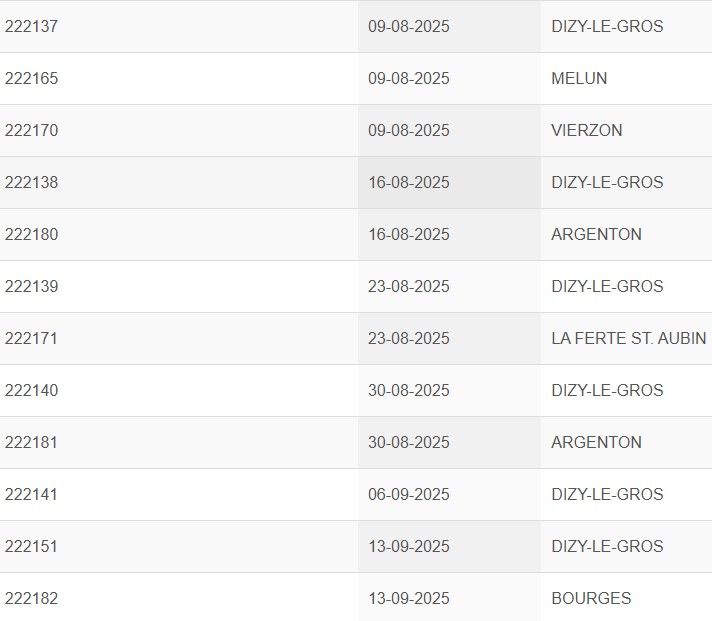Click the MELUN location cell
This screenshot has height=621, width=712.
tap(579, 79)
